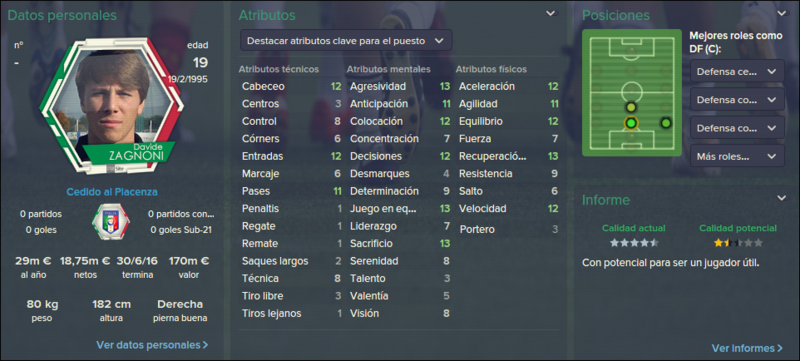This screenshot has width=800, height=361.
Task: Click the Cedido al Piacenza link
Action: click(112, 192)
